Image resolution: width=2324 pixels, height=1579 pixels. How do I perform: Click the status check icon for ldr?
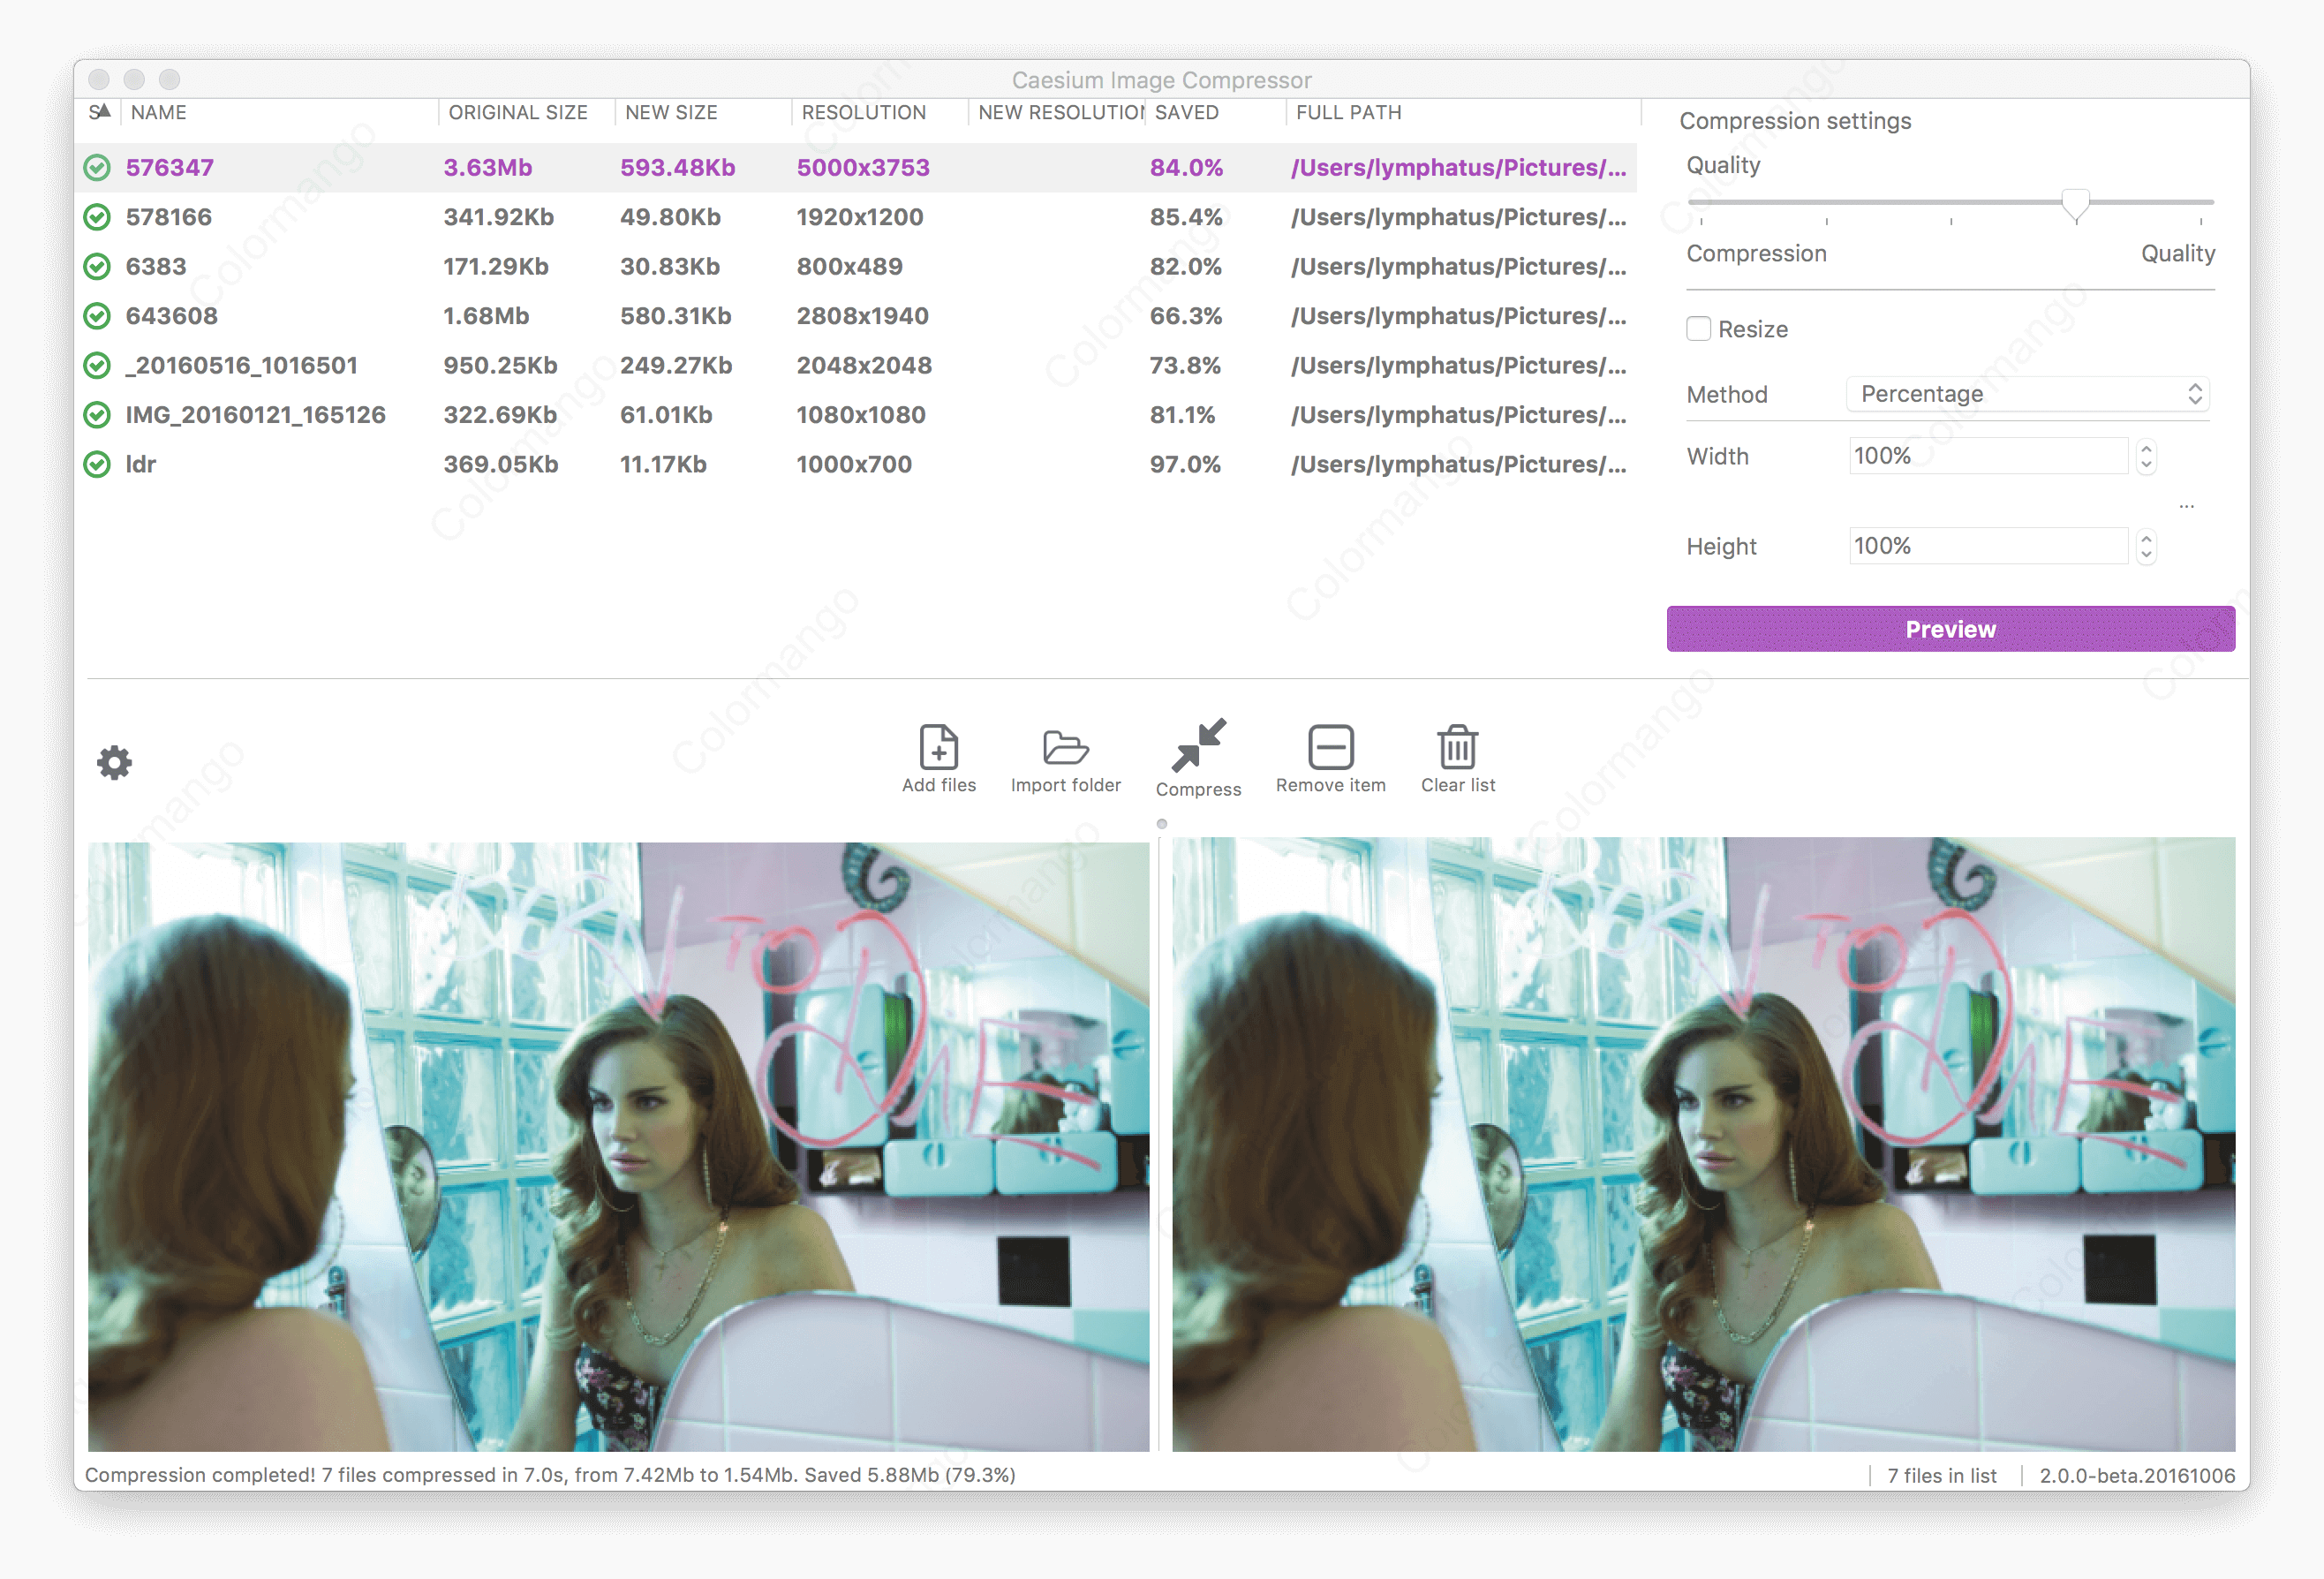[x=97, y=464]
